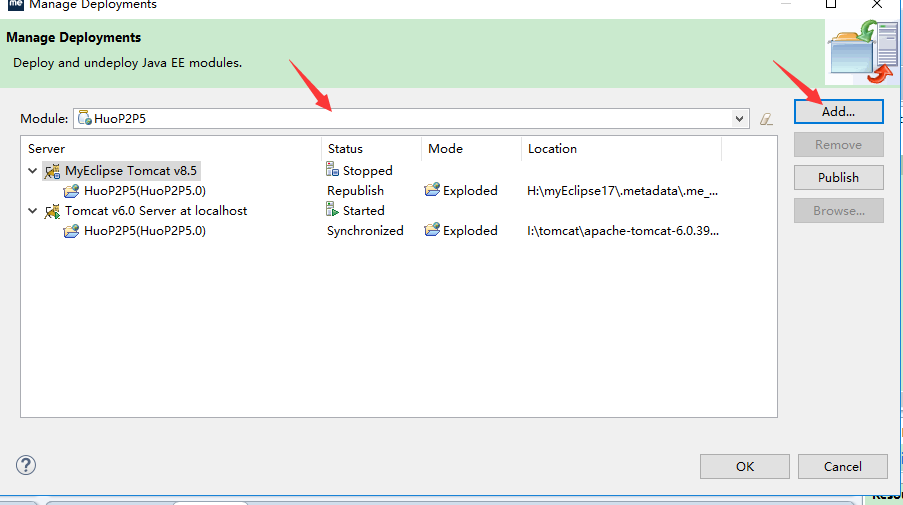Viewport: 903px width, 505px height.
Task: Open help via the question mark icon
Action: (x=26, y=465)
